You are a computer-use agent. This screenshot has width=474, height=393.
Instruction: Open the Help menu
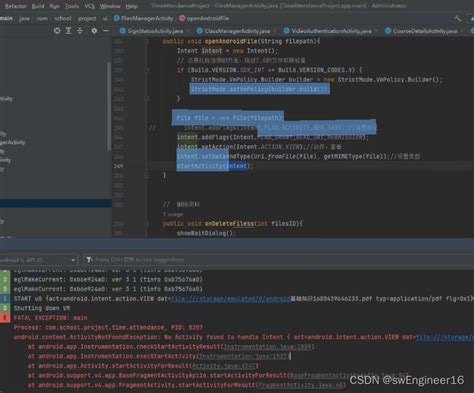coord(132,6)
